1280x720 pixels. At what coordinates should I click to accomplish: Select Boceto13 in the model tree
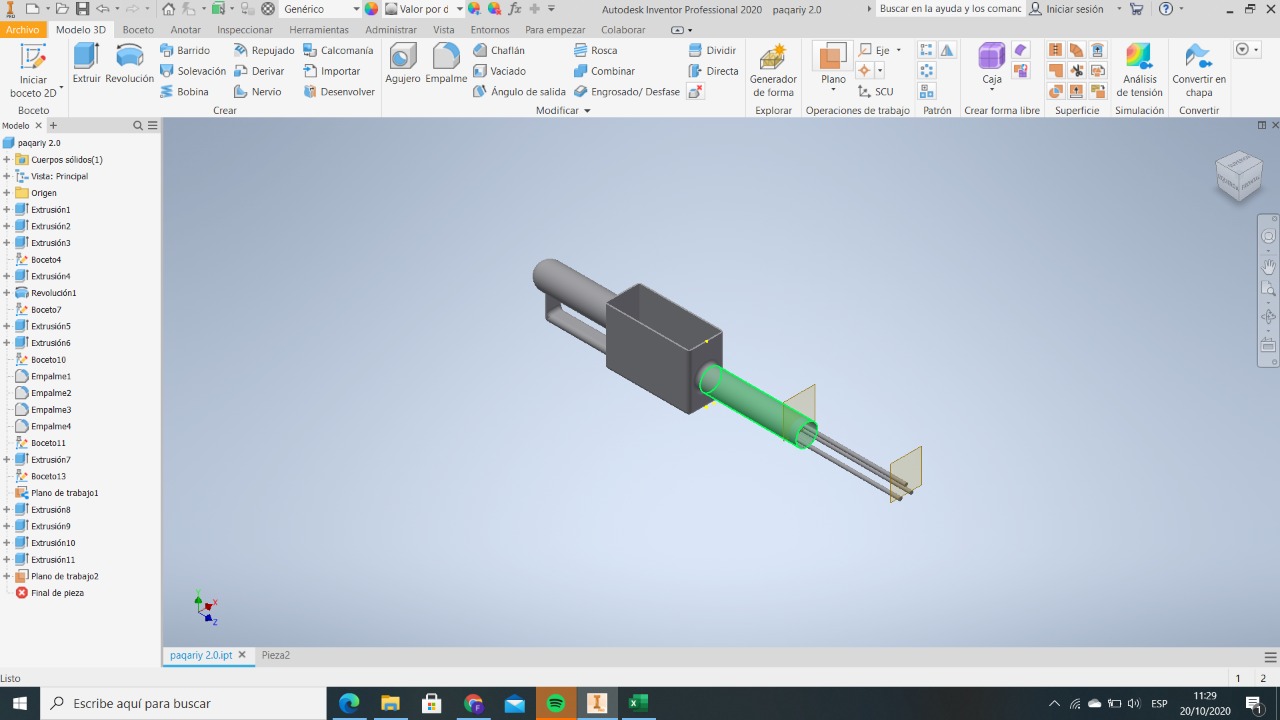[x=48, y=477]
